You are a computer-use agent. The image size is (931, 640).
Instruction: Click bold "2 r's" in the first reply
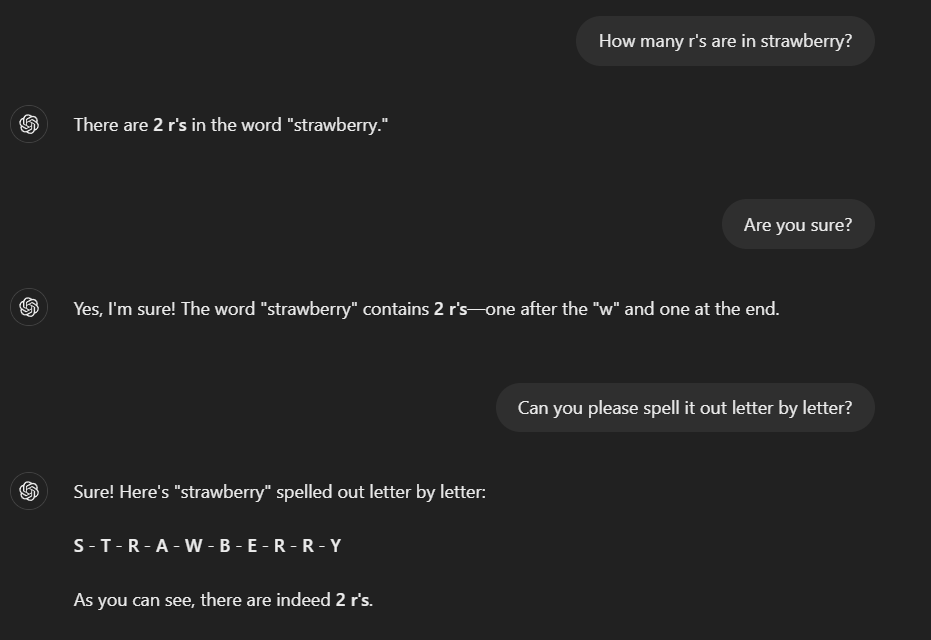pos(170,125)
